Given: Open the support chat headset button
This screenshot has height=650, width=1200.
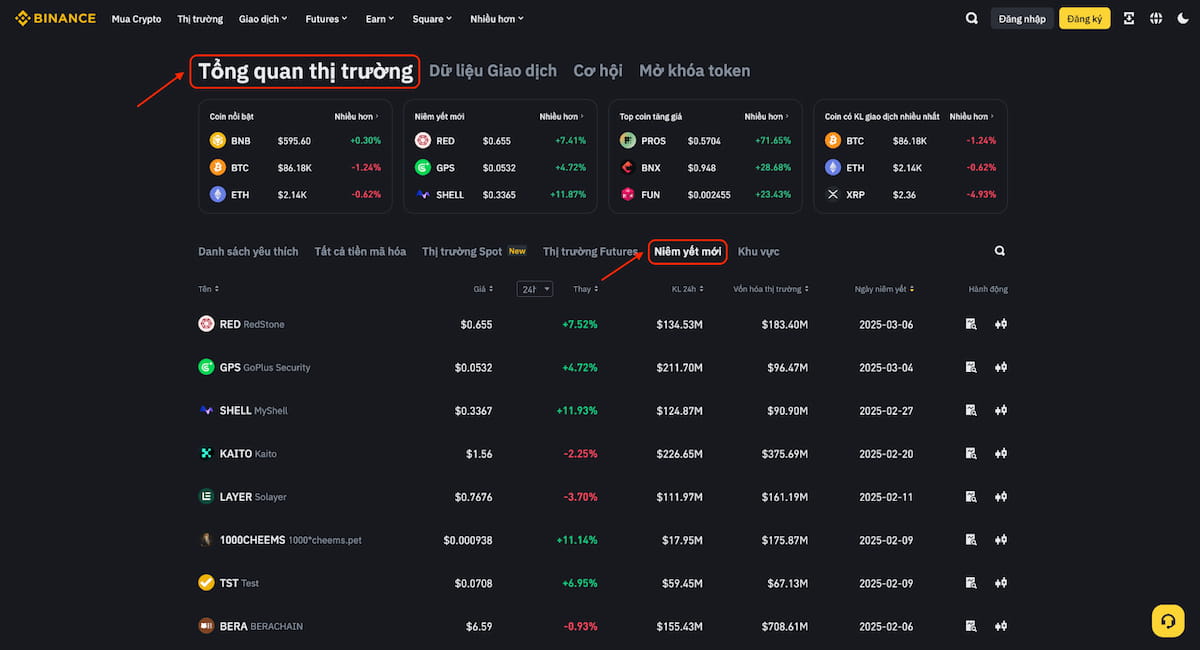Looking at the screenshot, I should click(1167, 621).
